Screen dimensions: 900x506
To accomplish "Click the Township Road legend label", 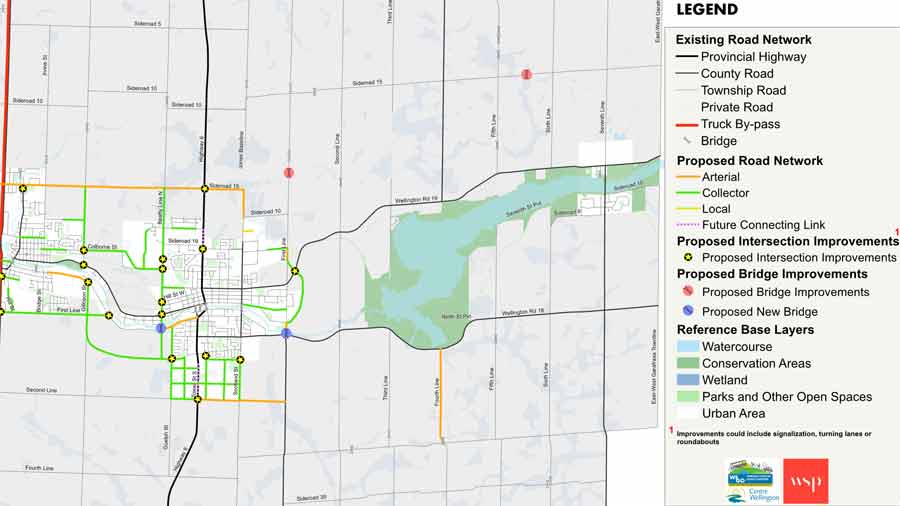I will [x=743, y=91].
